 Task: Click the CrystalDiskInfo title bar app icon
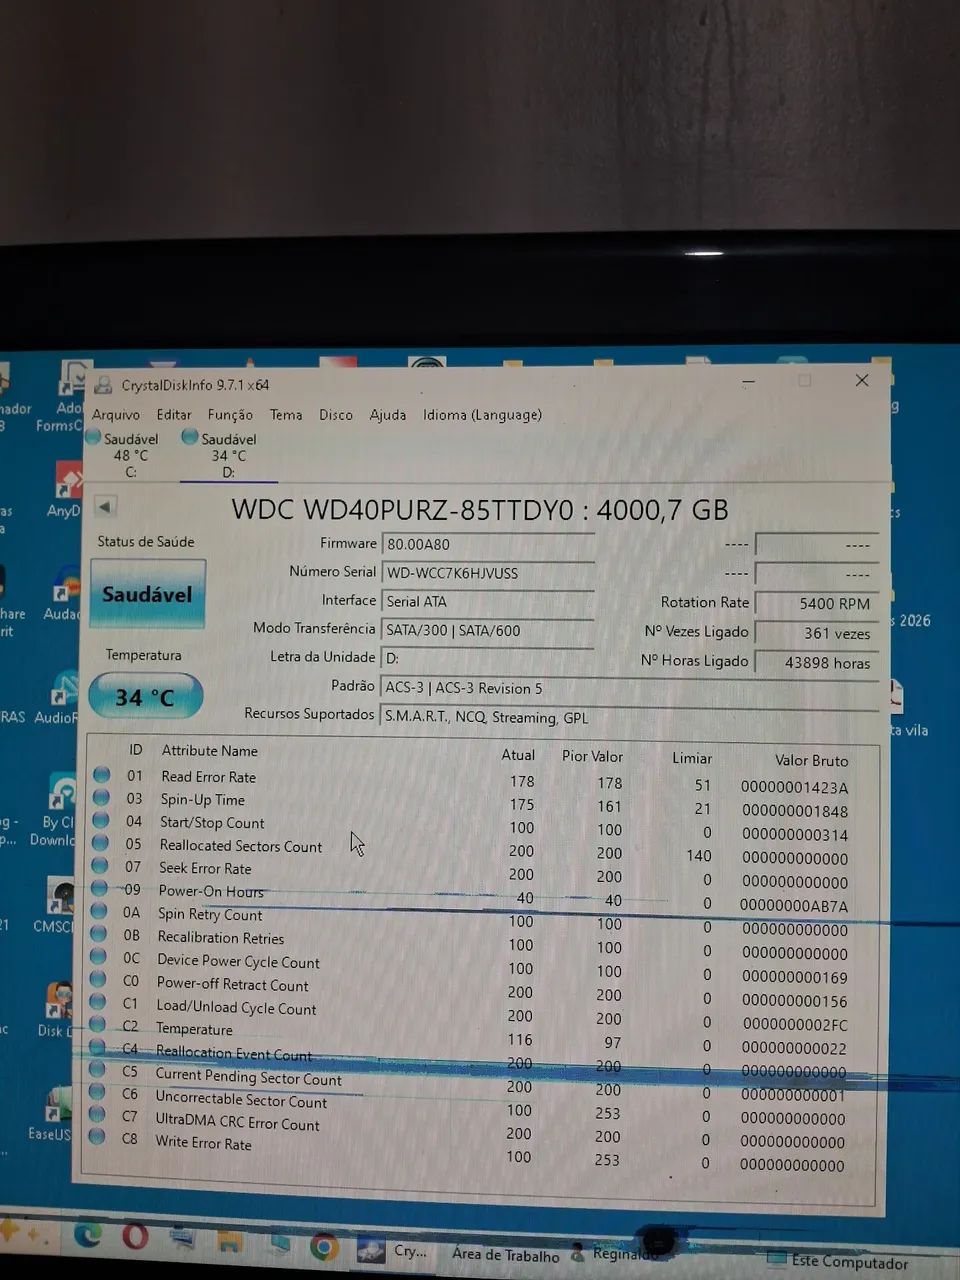(x=103, y=385)
